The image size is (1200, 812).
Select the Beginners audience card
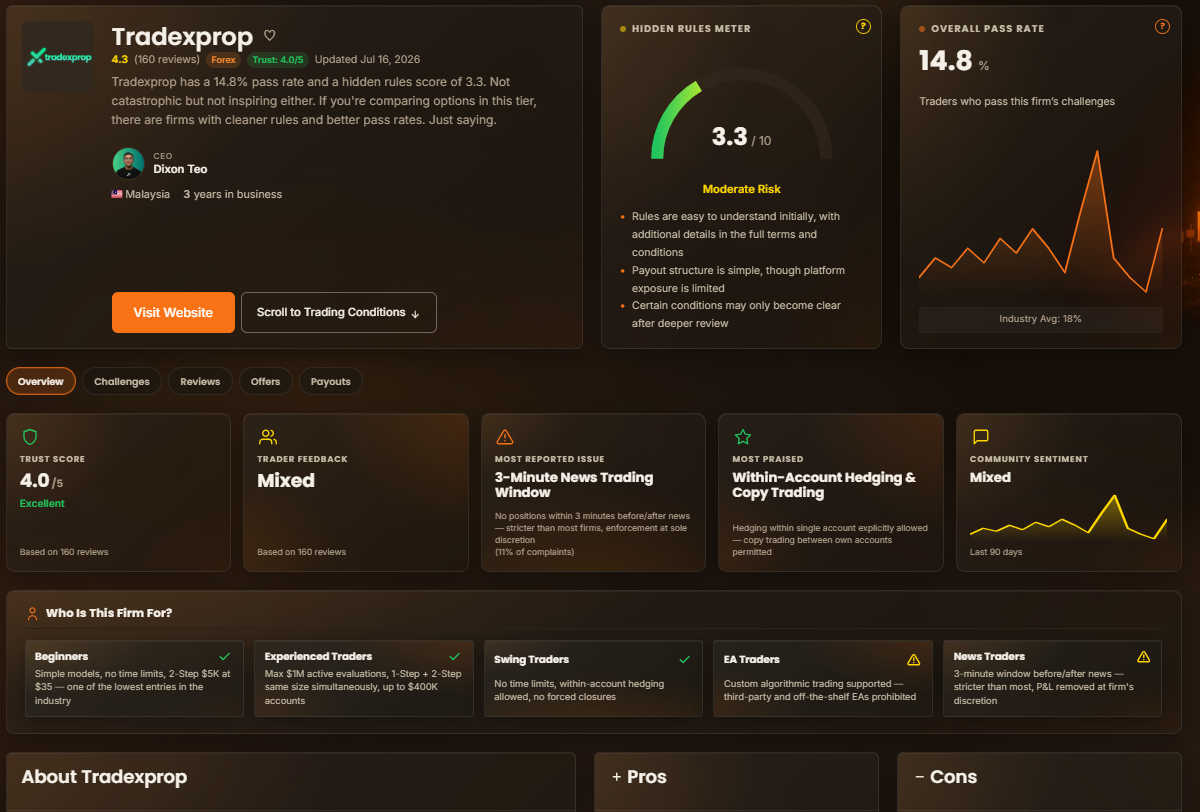coord(135,678)
